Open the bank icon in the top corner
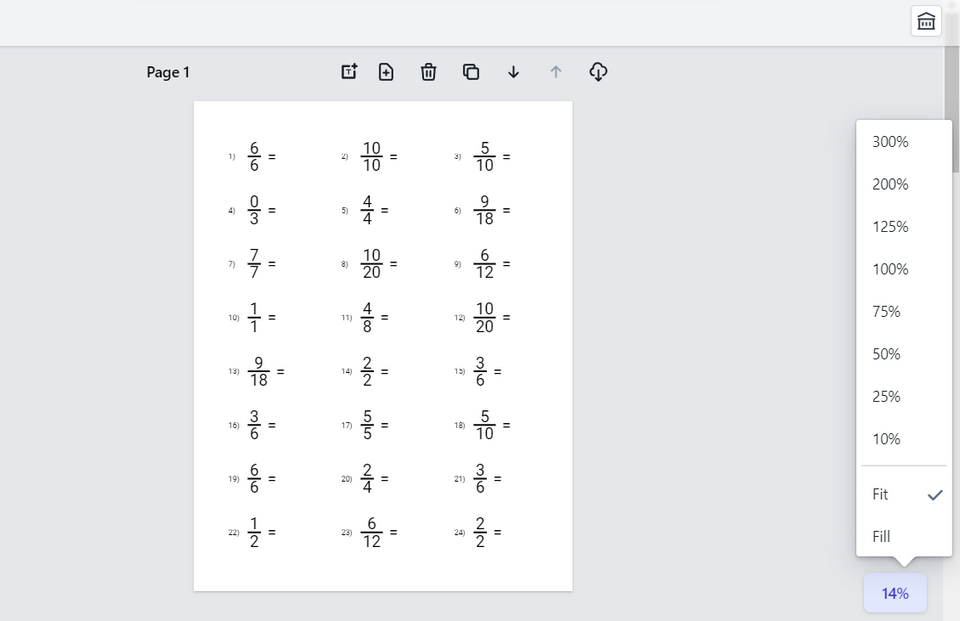 (925, 21)
